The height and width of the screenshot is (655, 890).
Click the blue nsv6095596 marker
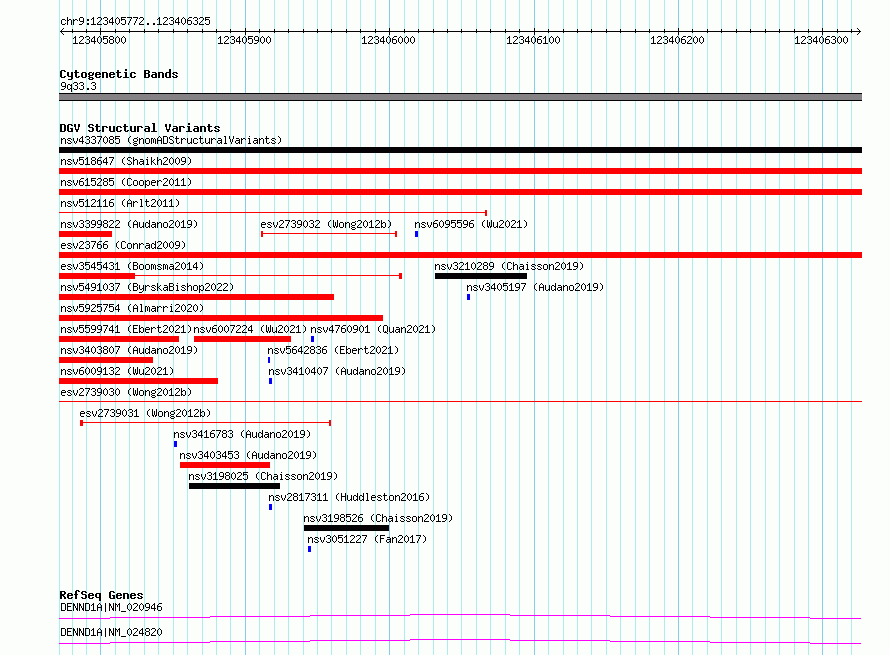pos(417,234)
